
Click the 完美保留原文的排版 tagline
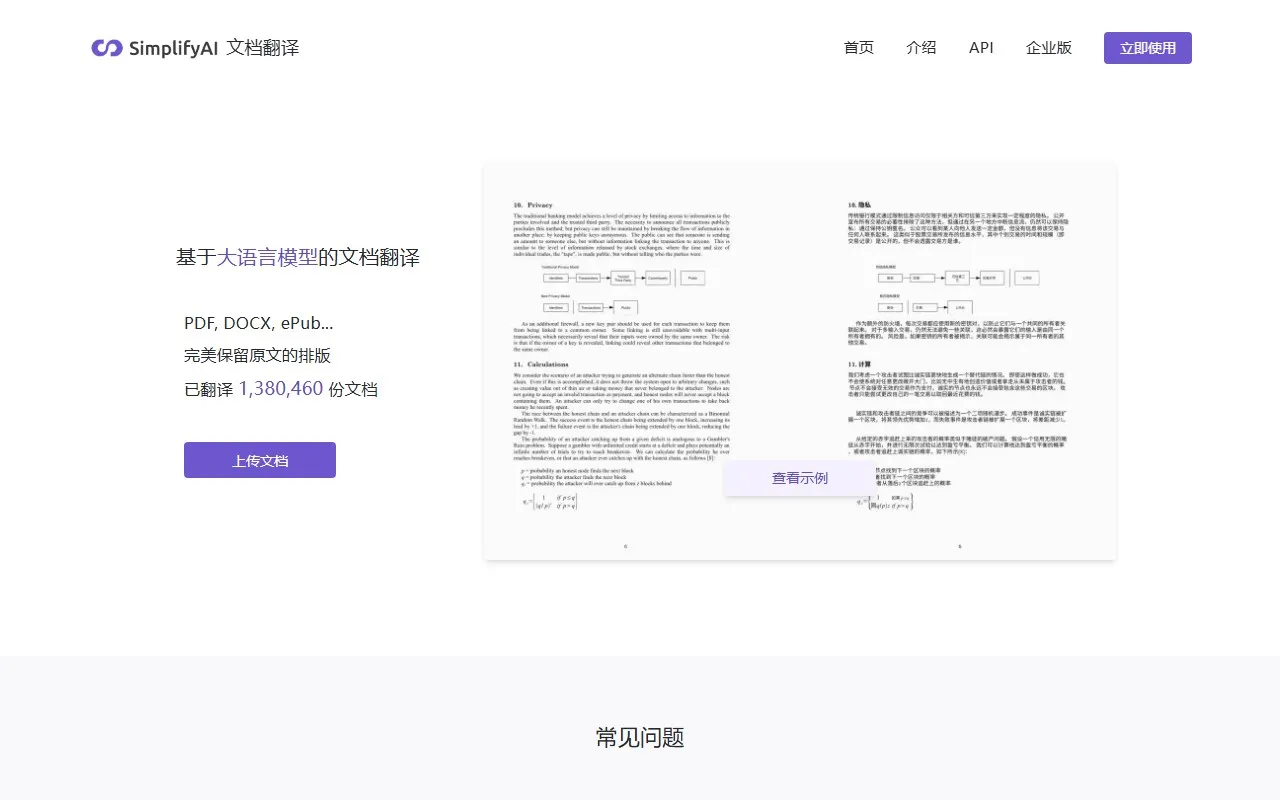(258, 355)
